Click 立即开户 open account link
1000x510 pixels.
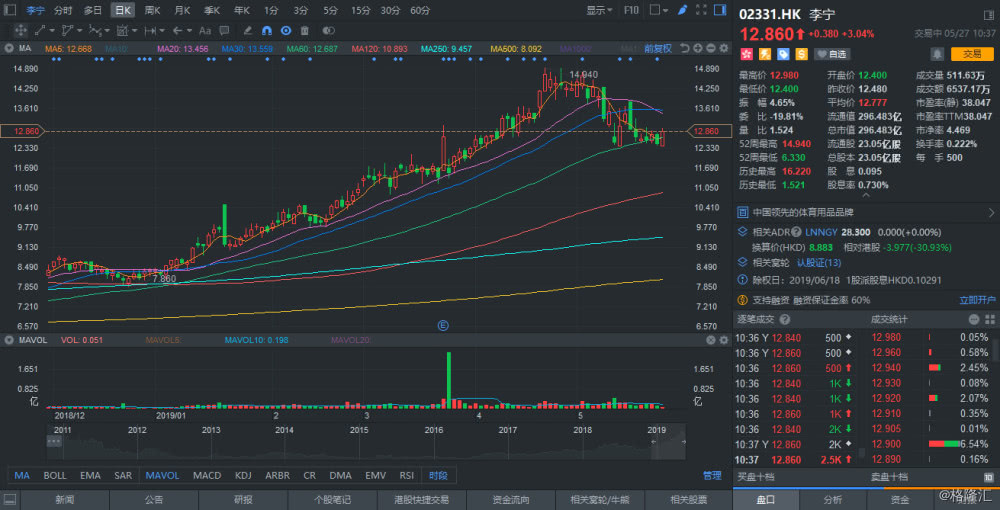pos(977,300)
